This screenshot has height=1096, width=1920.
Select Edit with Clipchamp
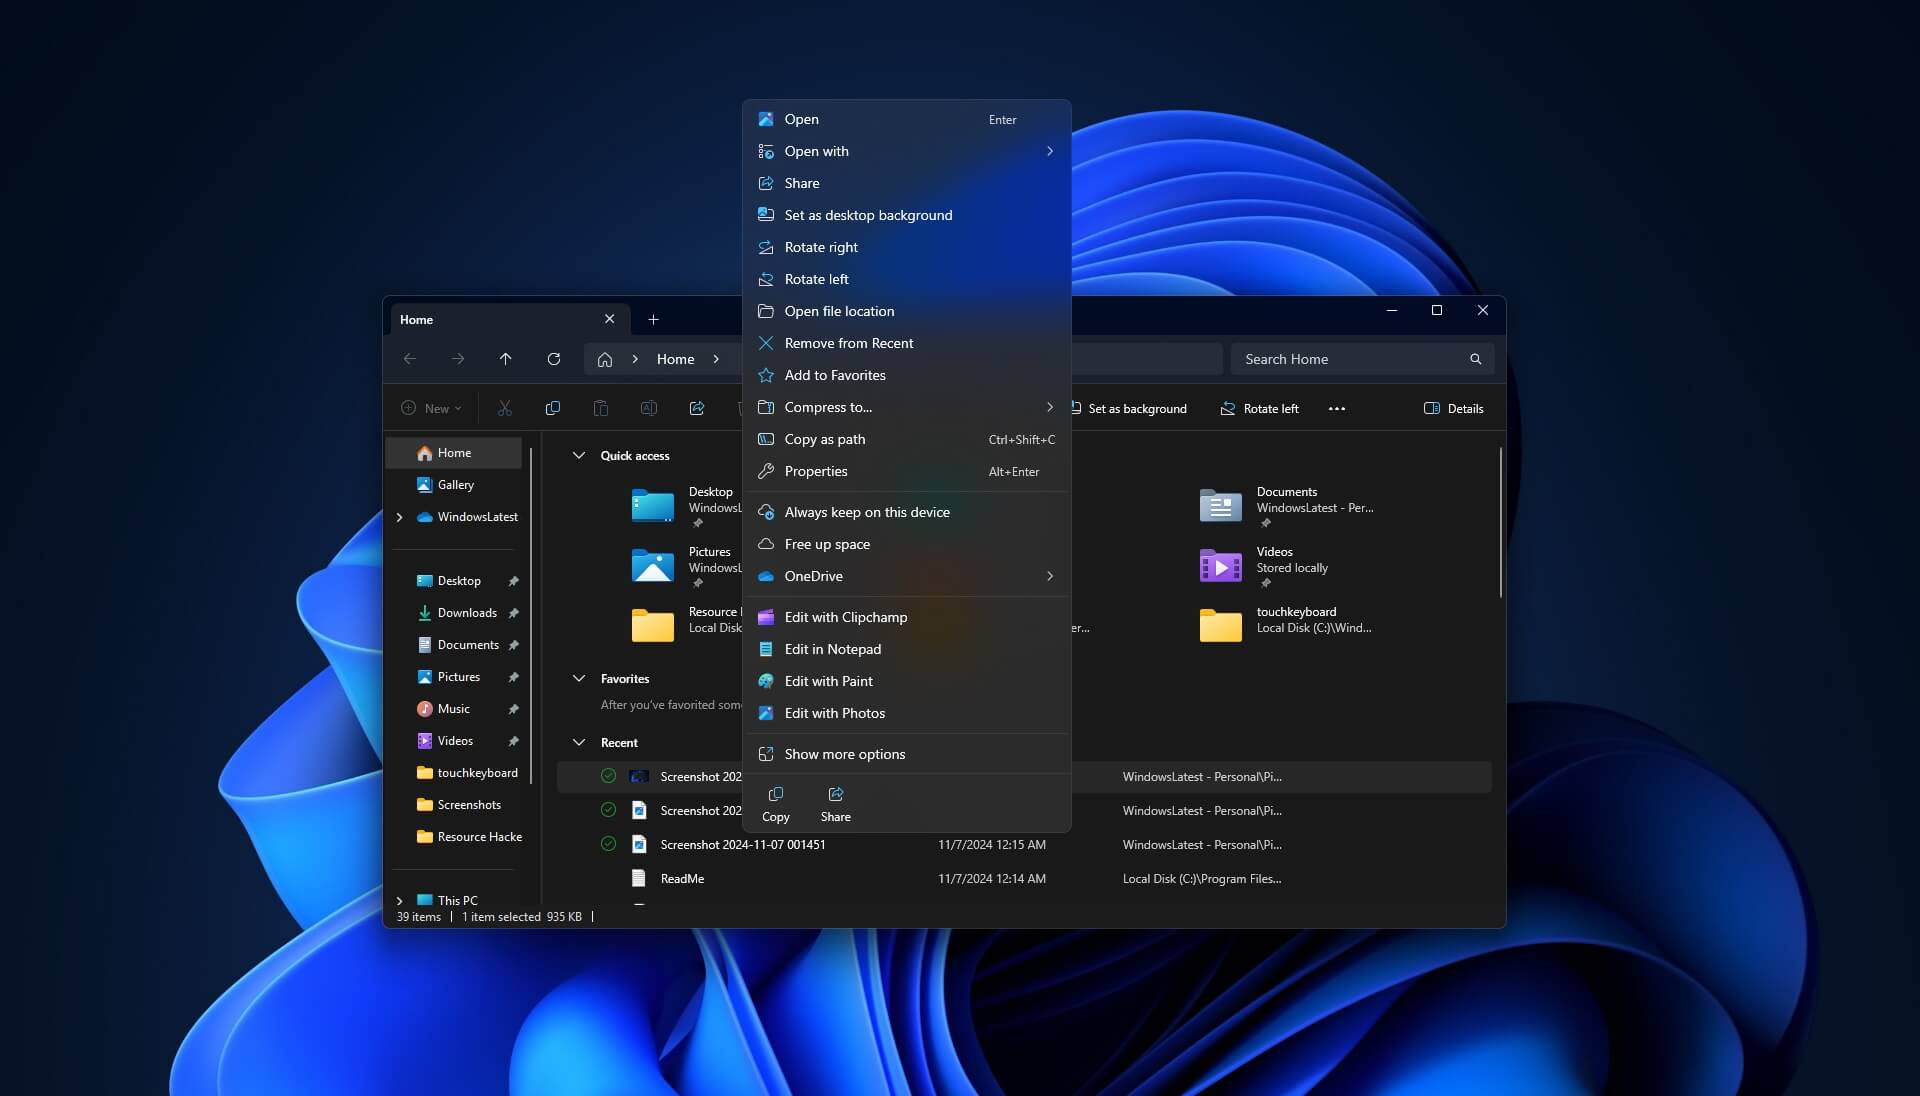(x=907, y=617)
